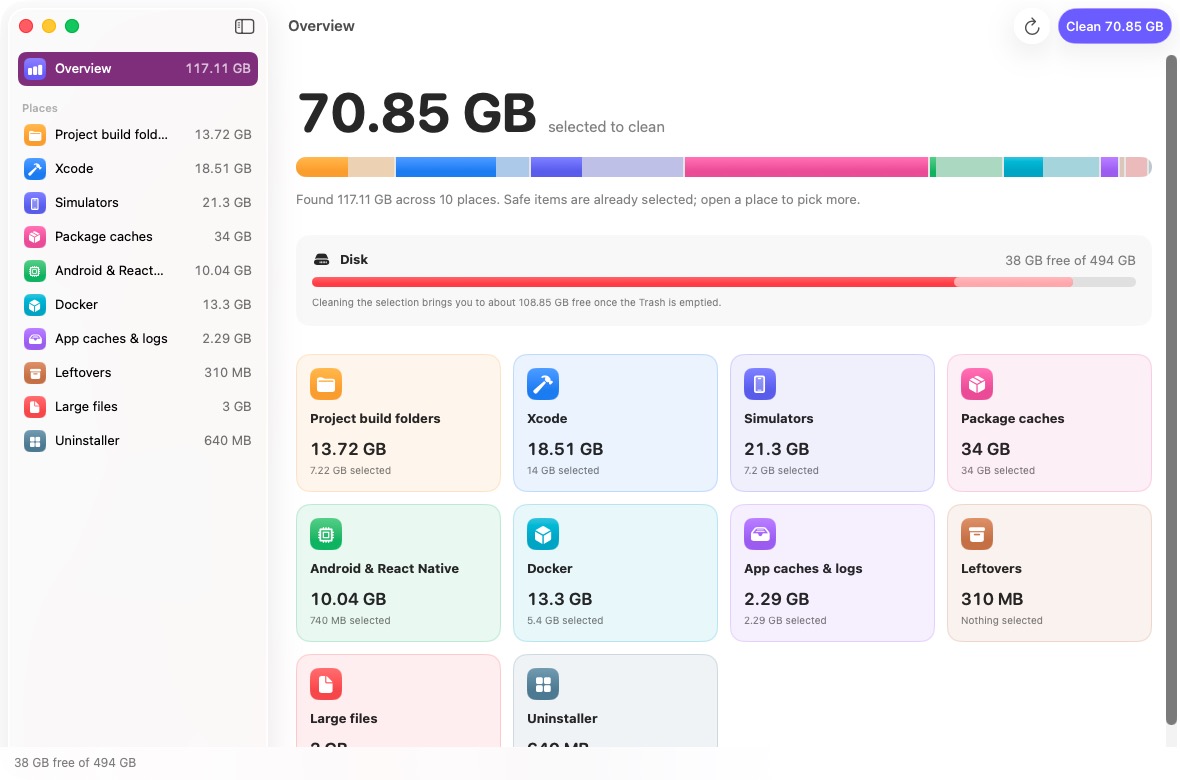Open the Package caches 34 GB card
1180x780 pixels.
1049,423
